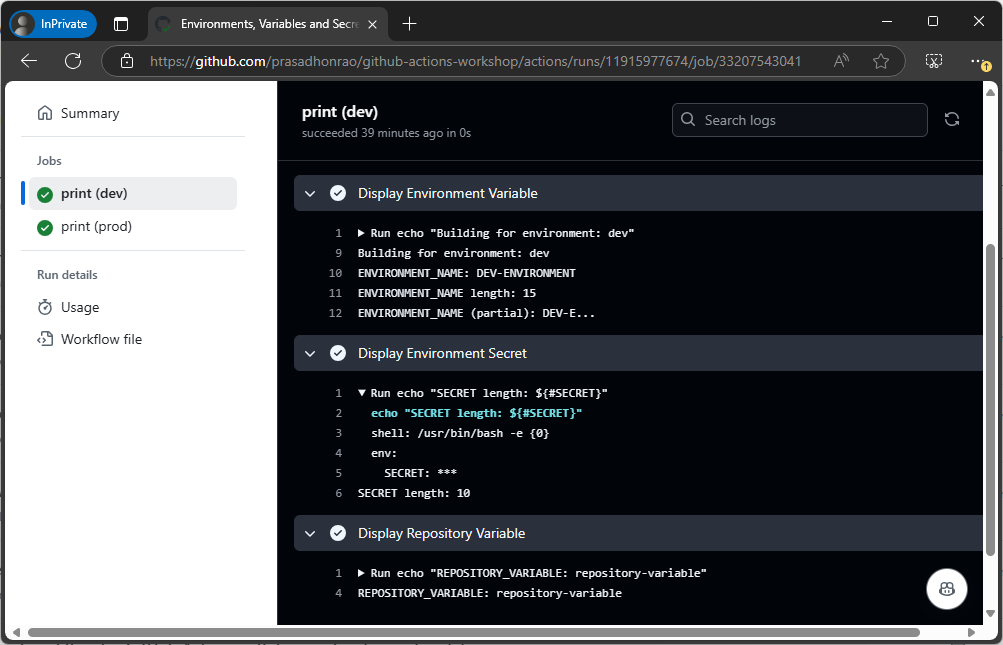Image resolution: width=1003 pixels, height=645 pixels.
Task: Start a Web Capture screenshot
Action: [x=933, y=60]
